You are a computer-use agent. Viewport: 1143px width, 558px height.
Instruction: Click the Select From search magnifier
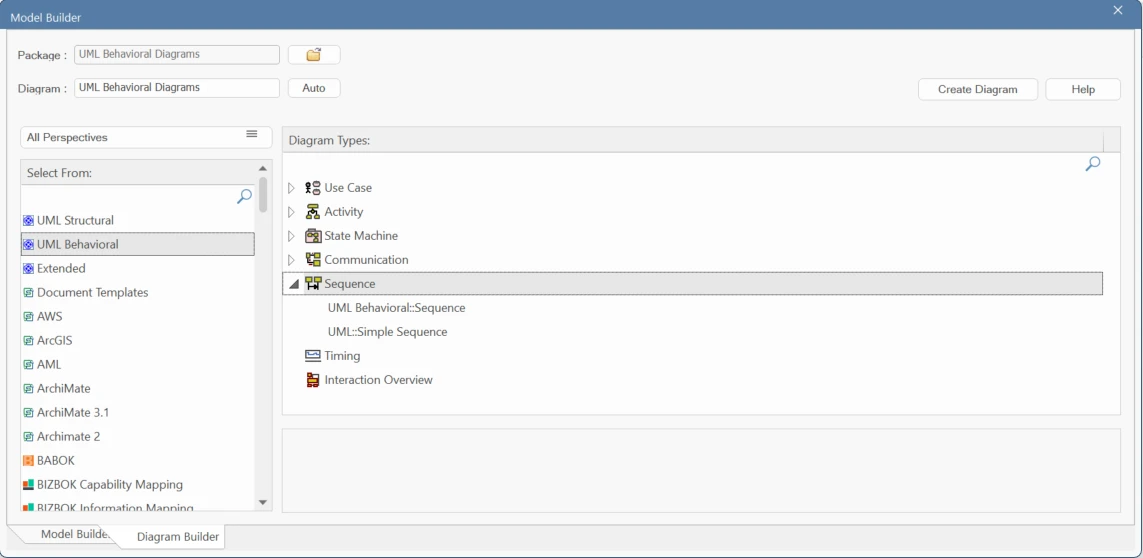[x=245, y=196]
